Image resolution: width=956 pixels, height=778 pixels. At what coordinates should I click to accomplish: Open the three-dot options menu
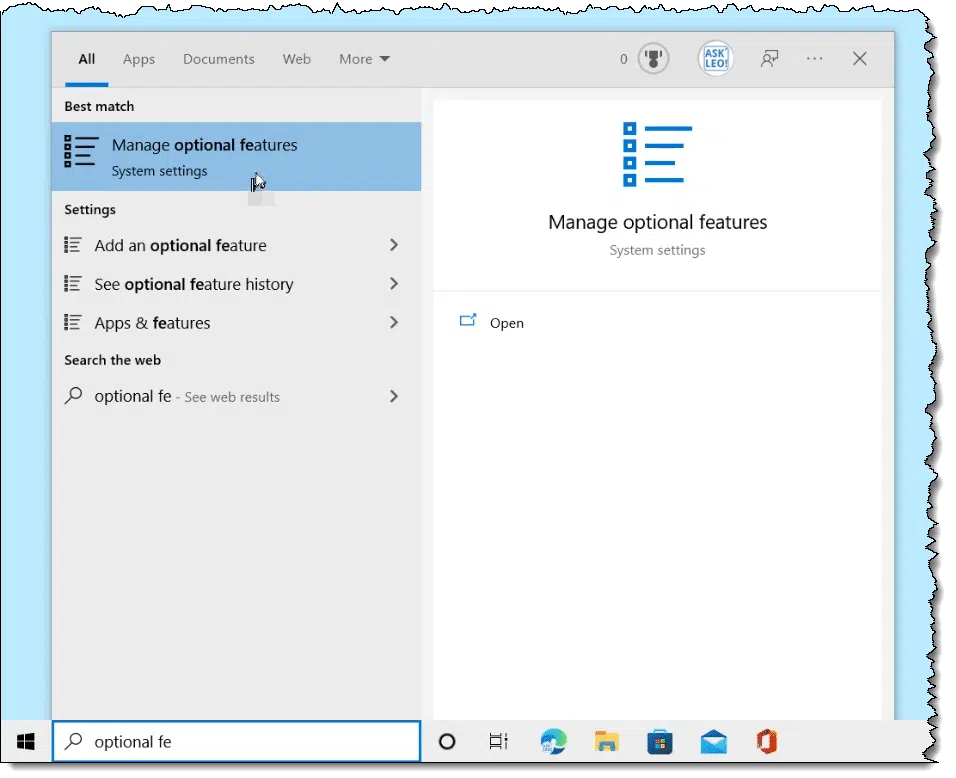point(815,59)
